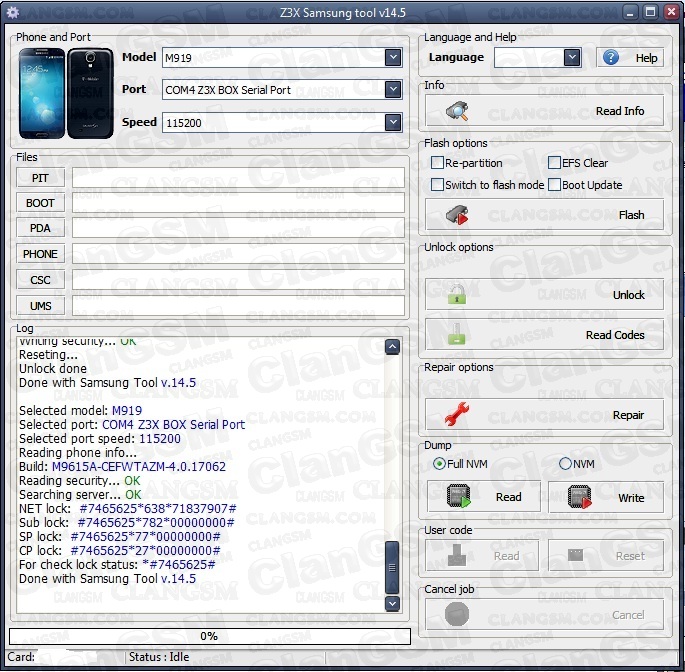This screenshot has width=685, height=672.
Task: Click the 0% progress bar
Action: (x=210, y=636)
